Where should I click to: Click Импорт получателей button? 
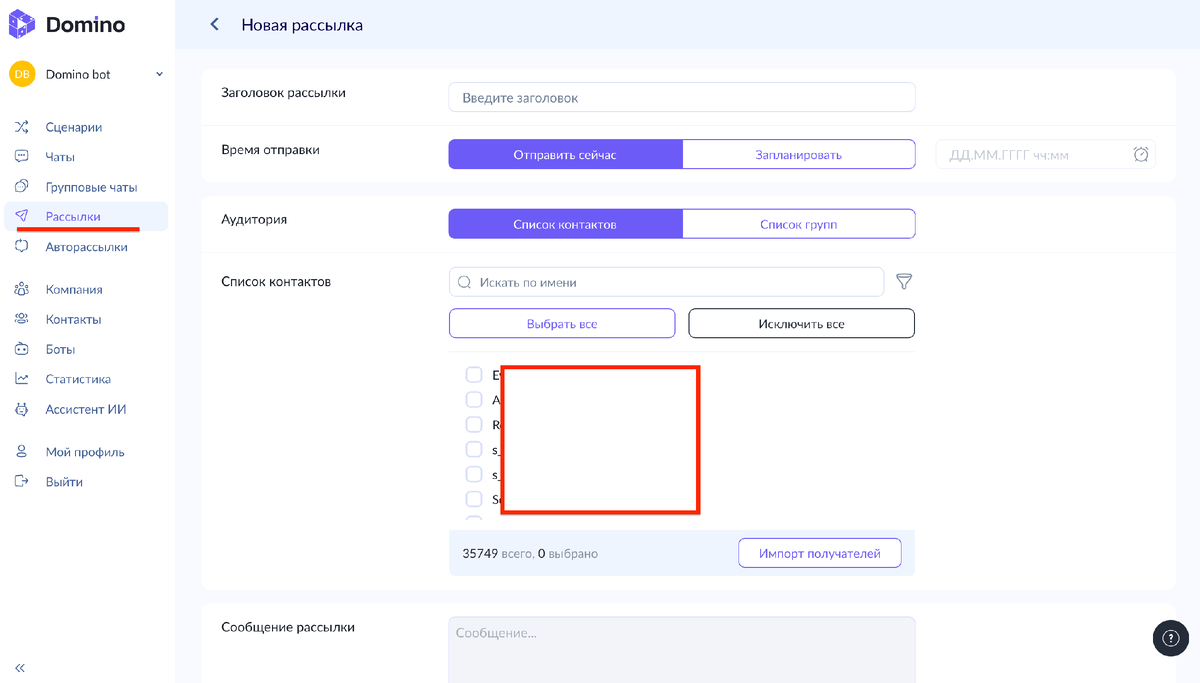(x=819, y=553)
